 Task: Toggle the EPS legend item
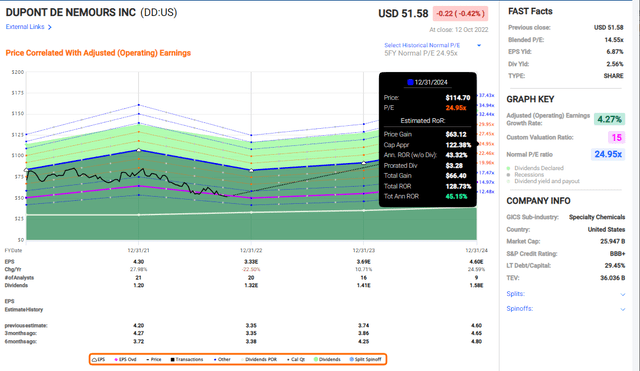[x=98, y=360]
